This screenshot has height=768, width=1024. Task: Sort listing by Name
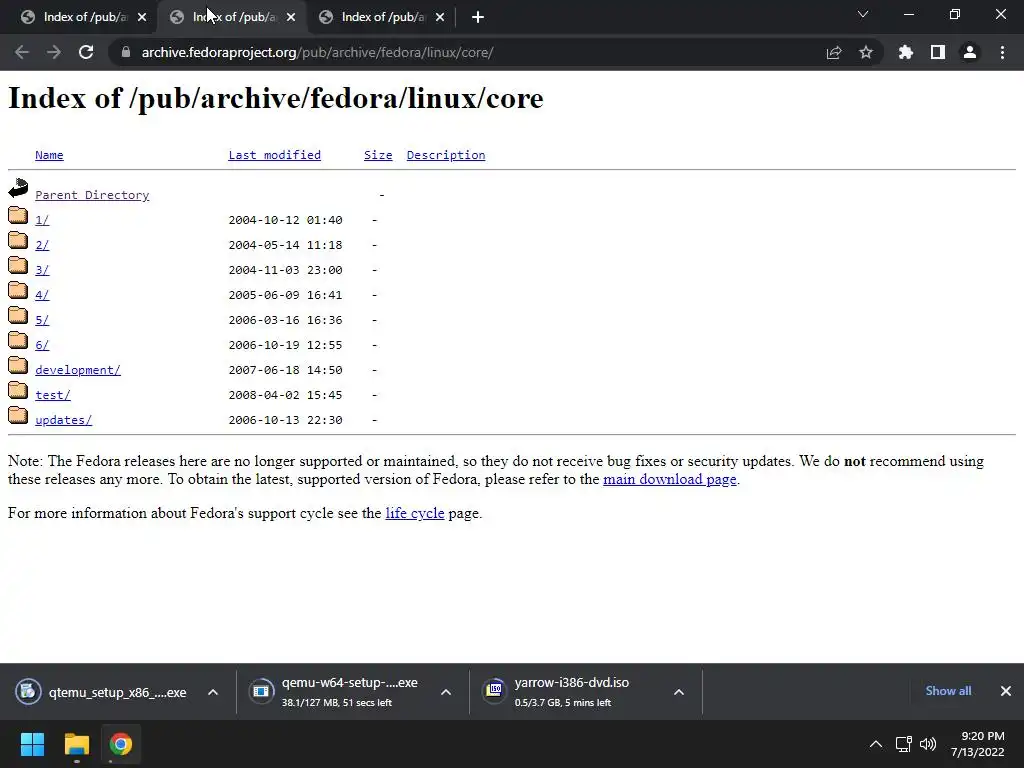49,155
